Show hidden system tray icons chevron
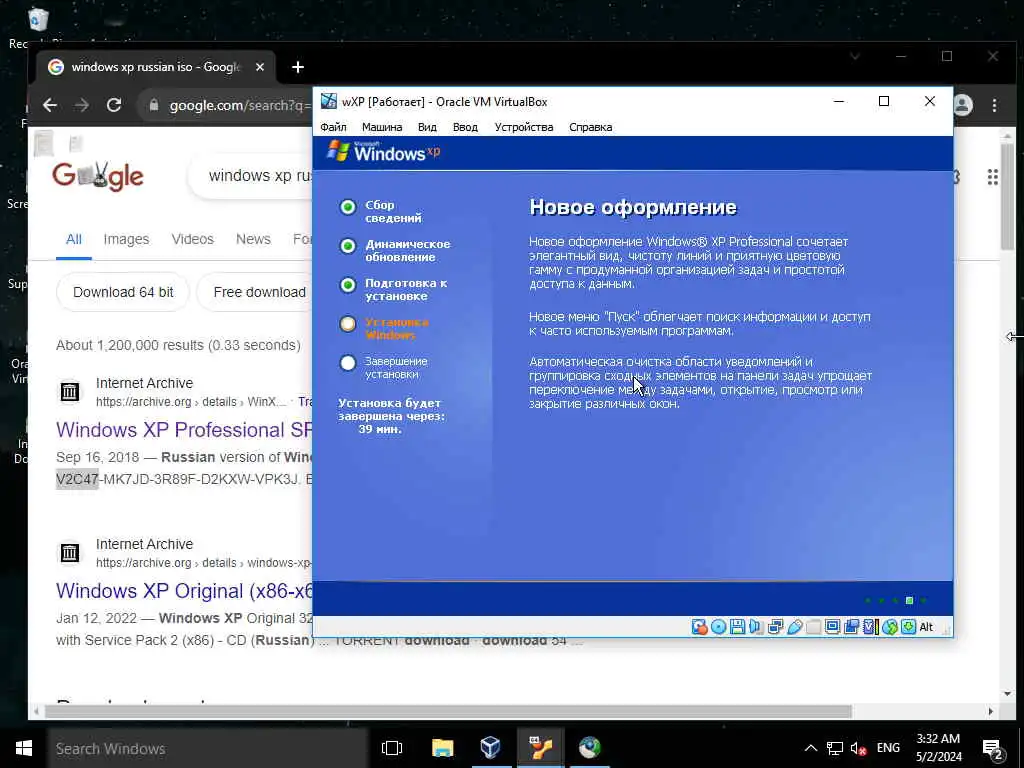This screenshot has height=768, width=1024. pyautogui.click(x=810, y=748)
